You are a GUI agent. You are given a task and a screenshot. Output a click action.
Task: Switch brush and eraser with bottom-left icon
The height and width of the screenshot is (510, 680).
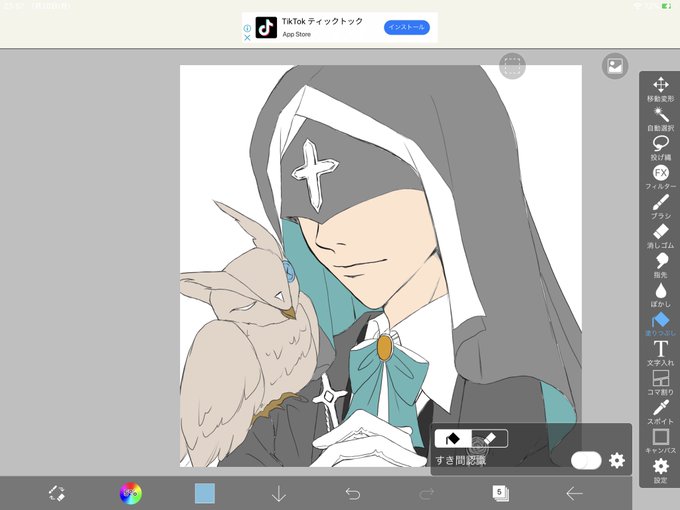[x=56, y=494]
